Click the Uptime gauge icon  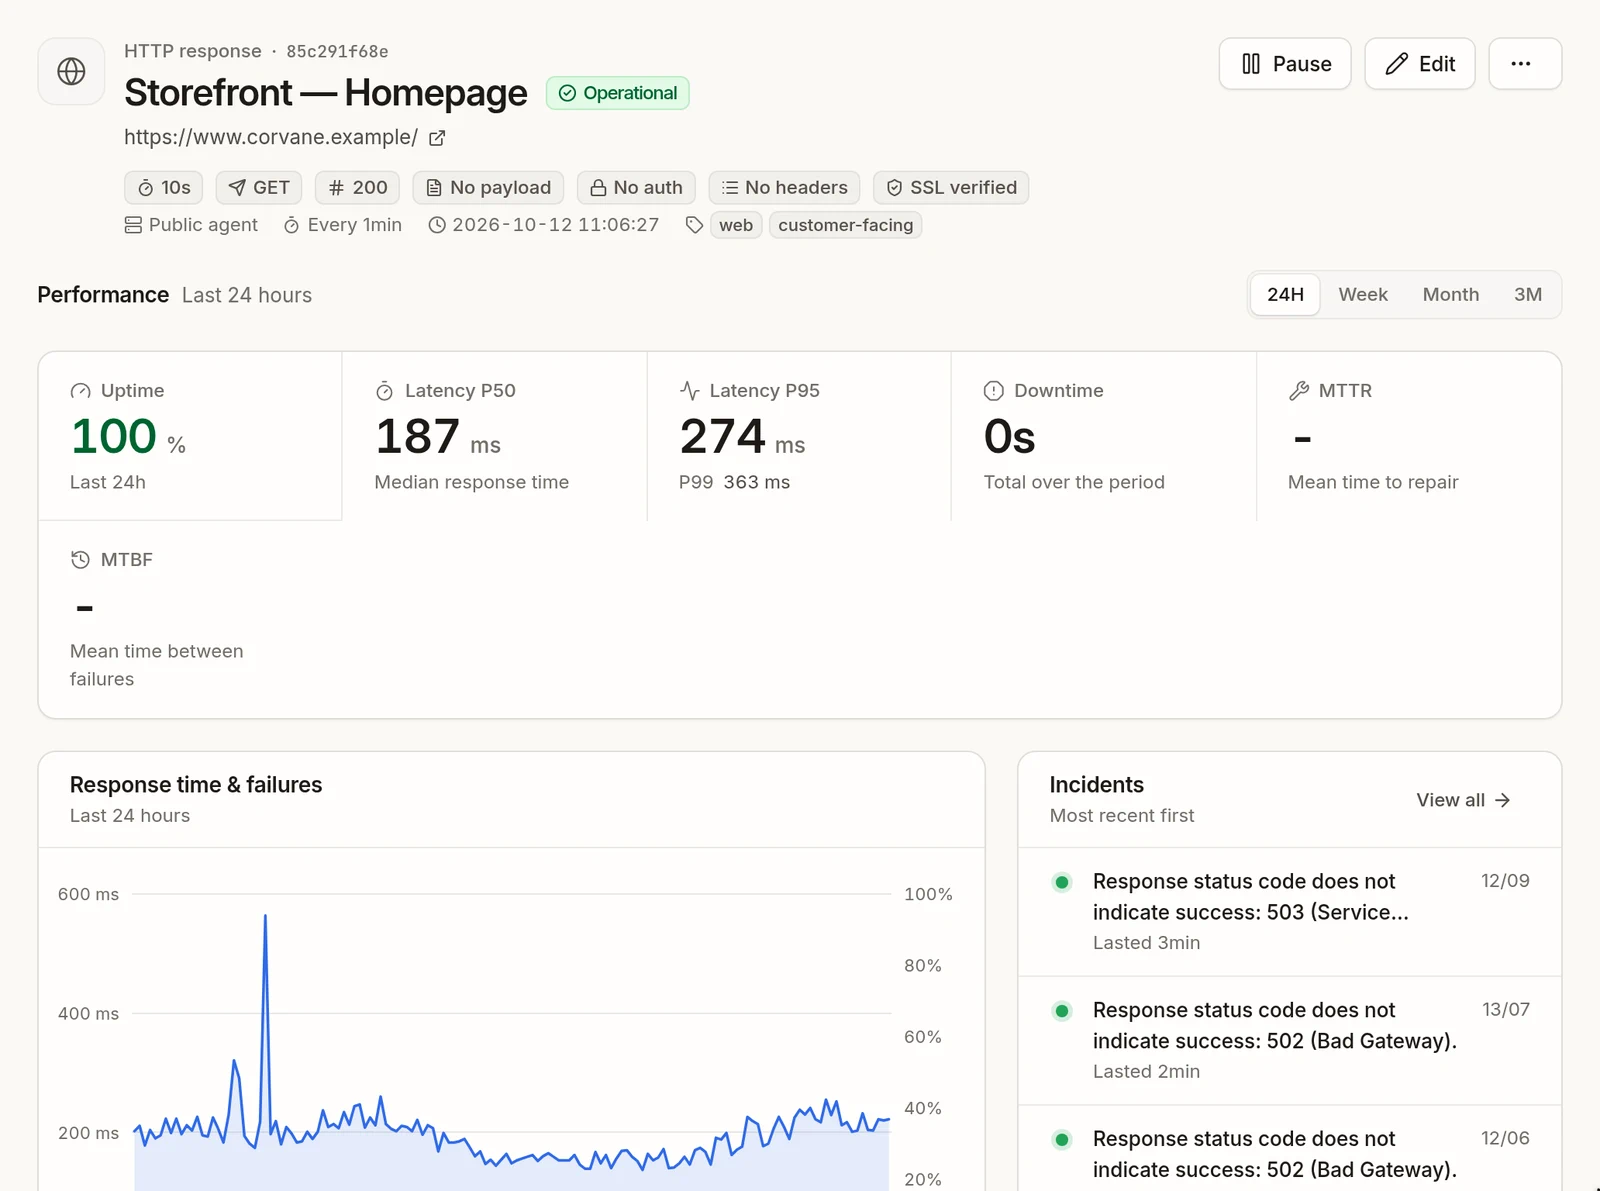click(80, 391)
